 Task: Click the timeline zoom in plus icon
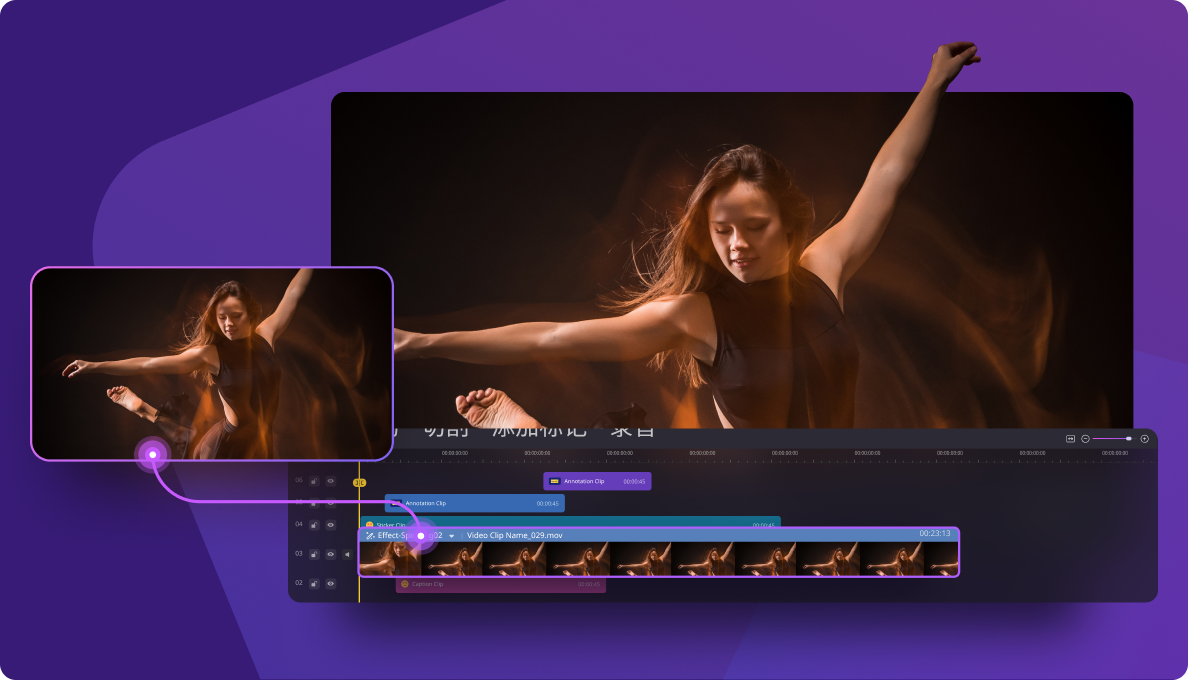coord(1144,439)
